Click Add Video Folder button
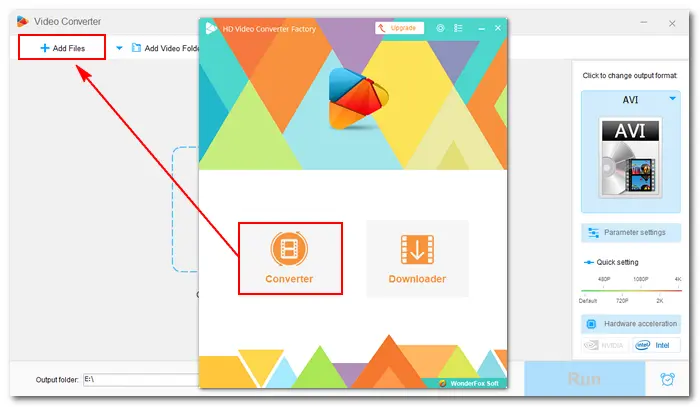This screenshot has width=700, height=407. coord(165,48)
